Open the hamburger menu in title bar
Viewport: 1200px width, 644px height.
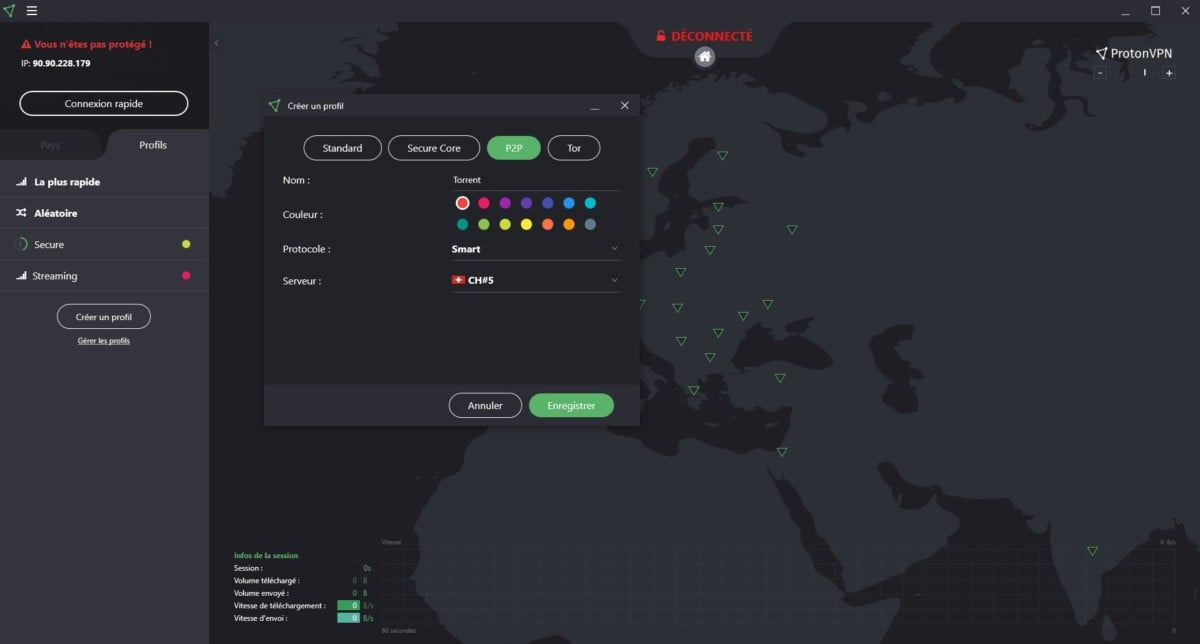[x=32, y=11]
